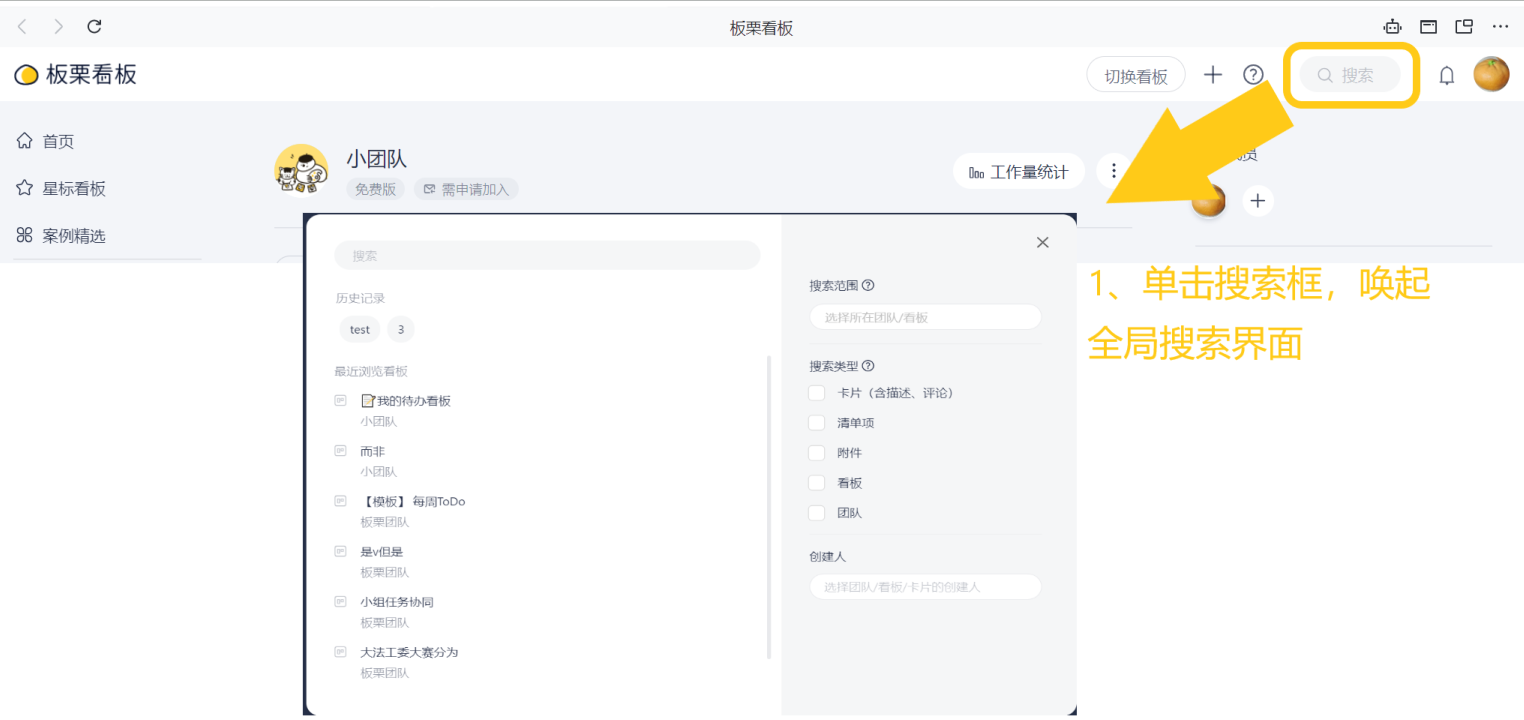Click the 切换看板 button
Image resolution: width=1524 pixels, height=720 pixels.
click(x=1135, y=76)
